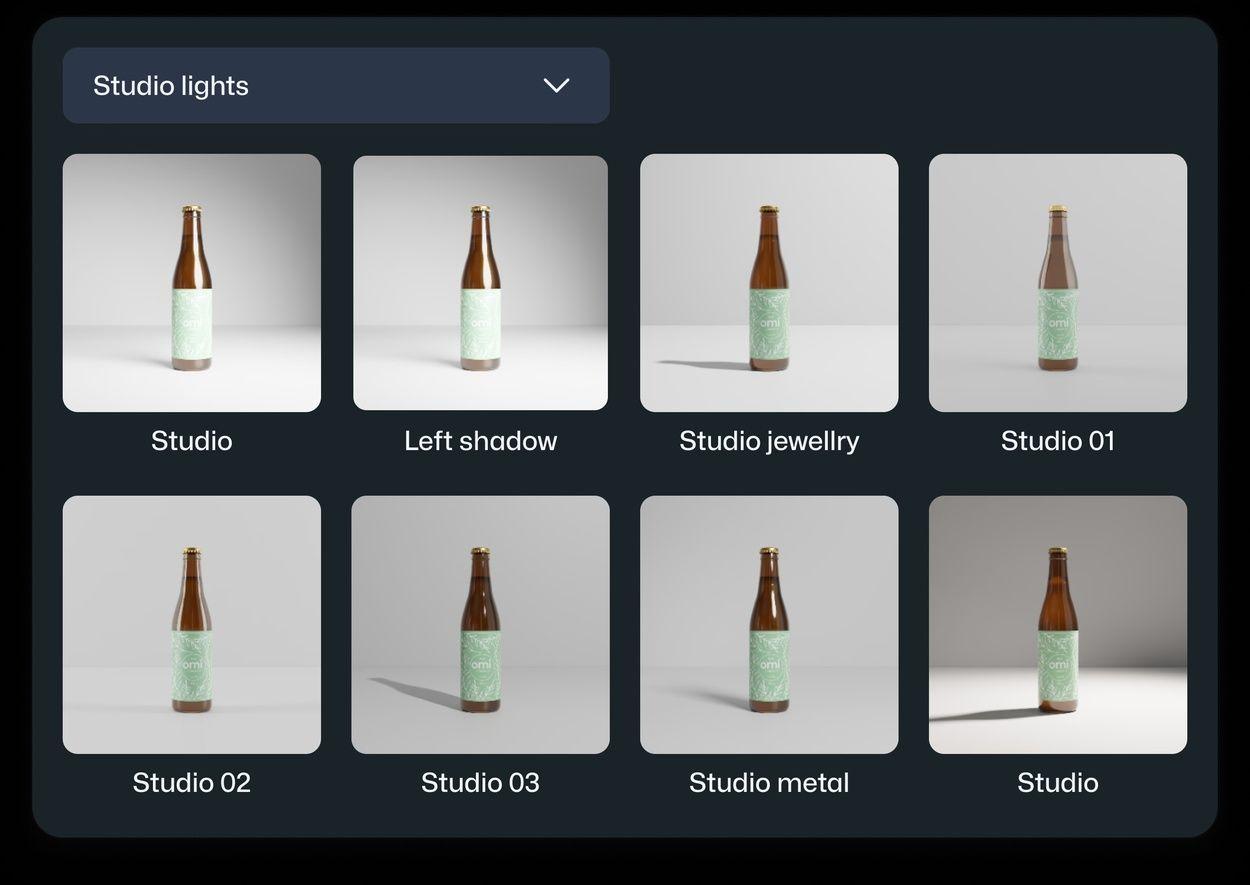Apply the Studio 02 lighting preset

point(191,624)
